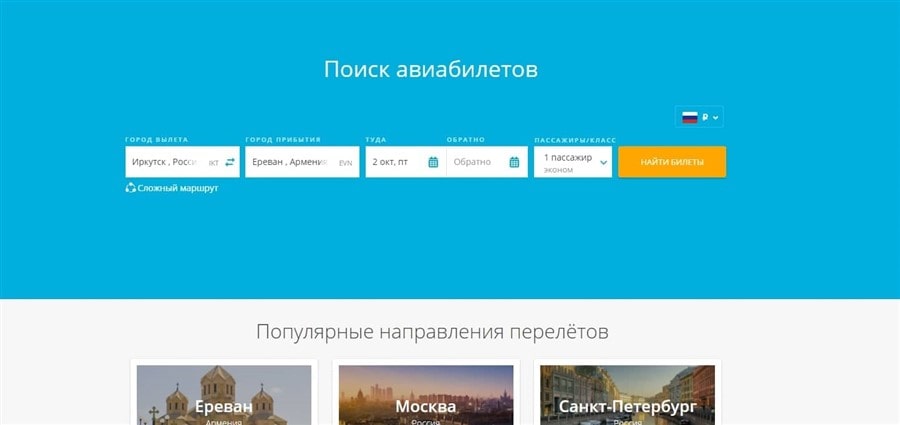Open the Сложный маршрут link
Screen dimensions: 900x425
177,188
